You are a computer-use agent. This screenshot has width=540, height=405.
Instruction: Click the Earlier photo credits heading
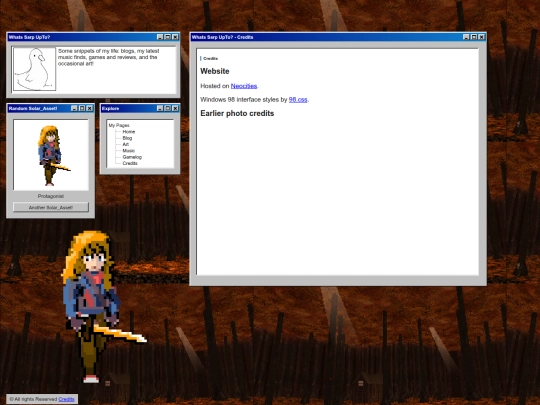click(x=237, y=113)
